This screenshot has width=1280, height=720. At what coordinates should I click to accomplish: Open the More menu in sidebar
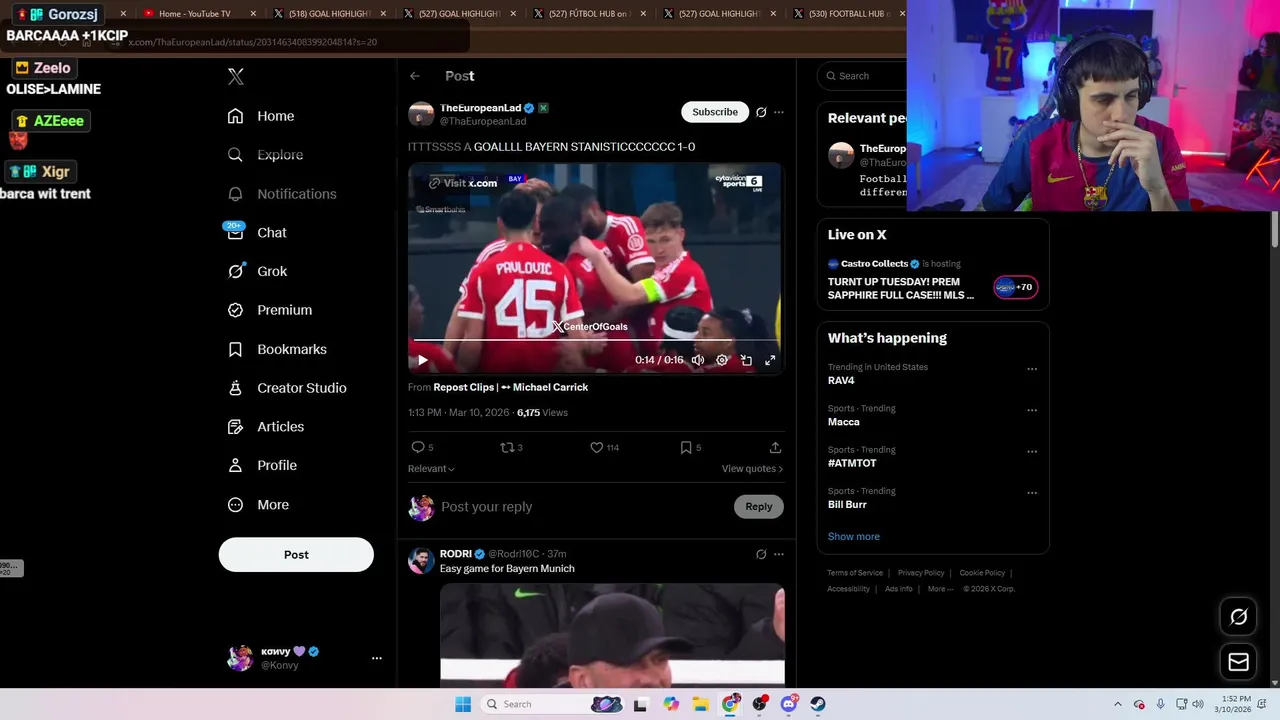tap(258, 505)
